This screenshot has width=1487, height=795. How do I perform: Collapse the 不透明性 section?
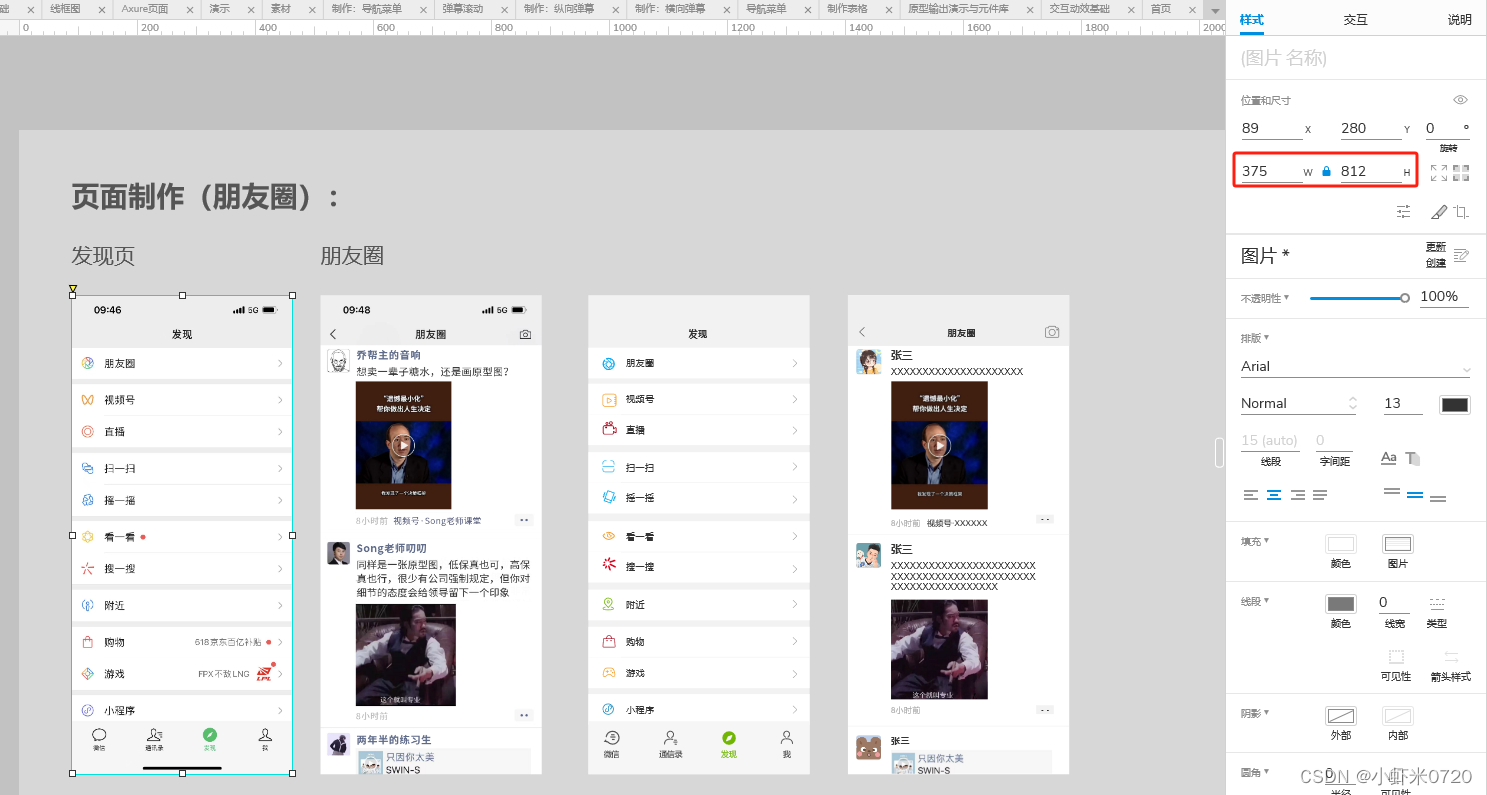pos(1265,297)
